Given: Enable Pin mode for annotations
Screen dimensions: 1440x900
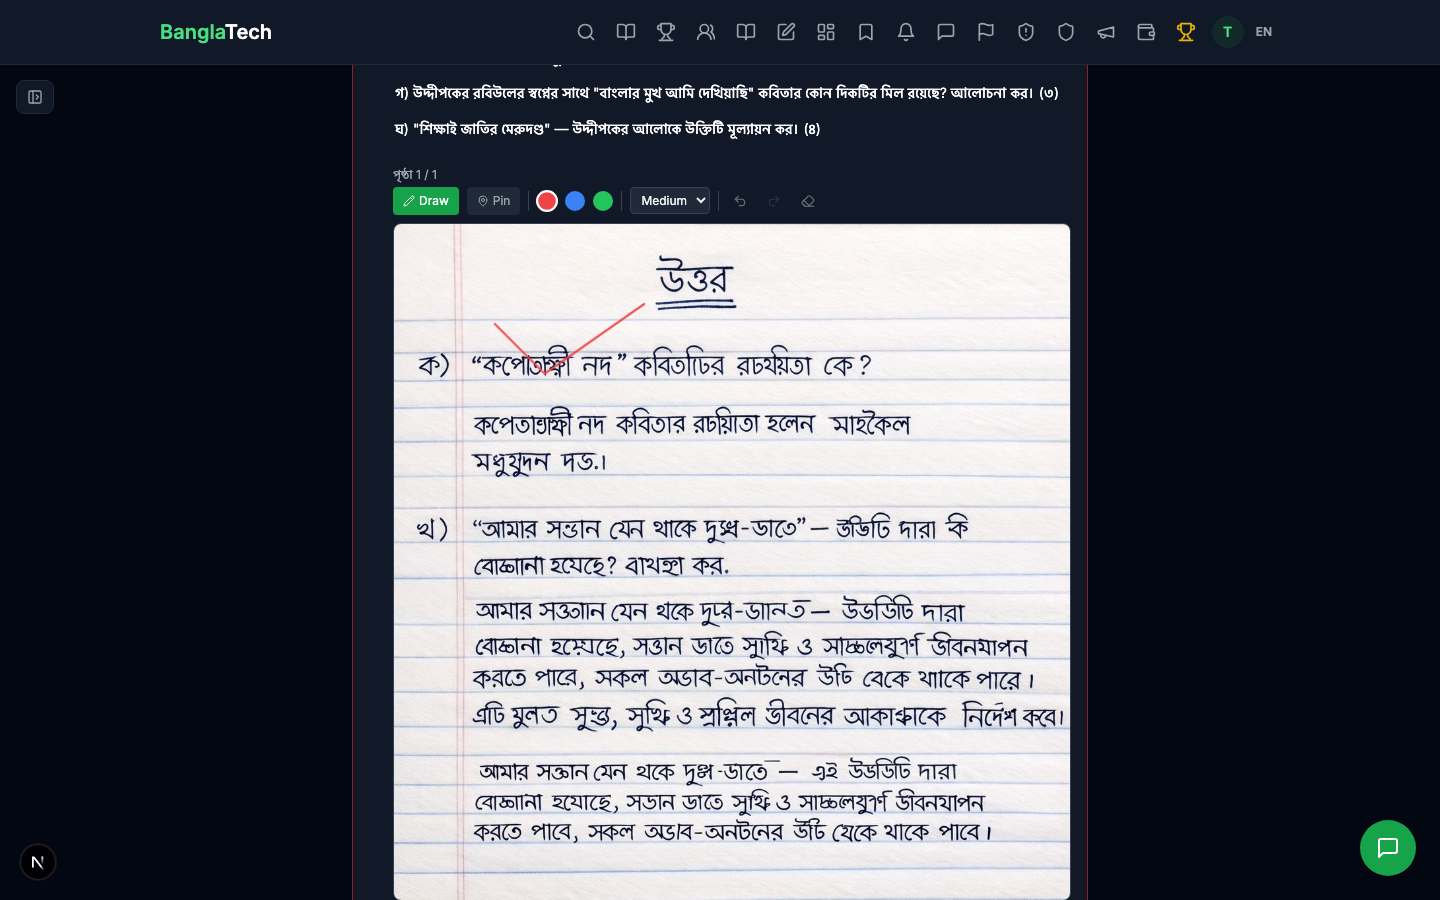Looking at the screenshot, I should pyautogui.click(x=493, y=201).
